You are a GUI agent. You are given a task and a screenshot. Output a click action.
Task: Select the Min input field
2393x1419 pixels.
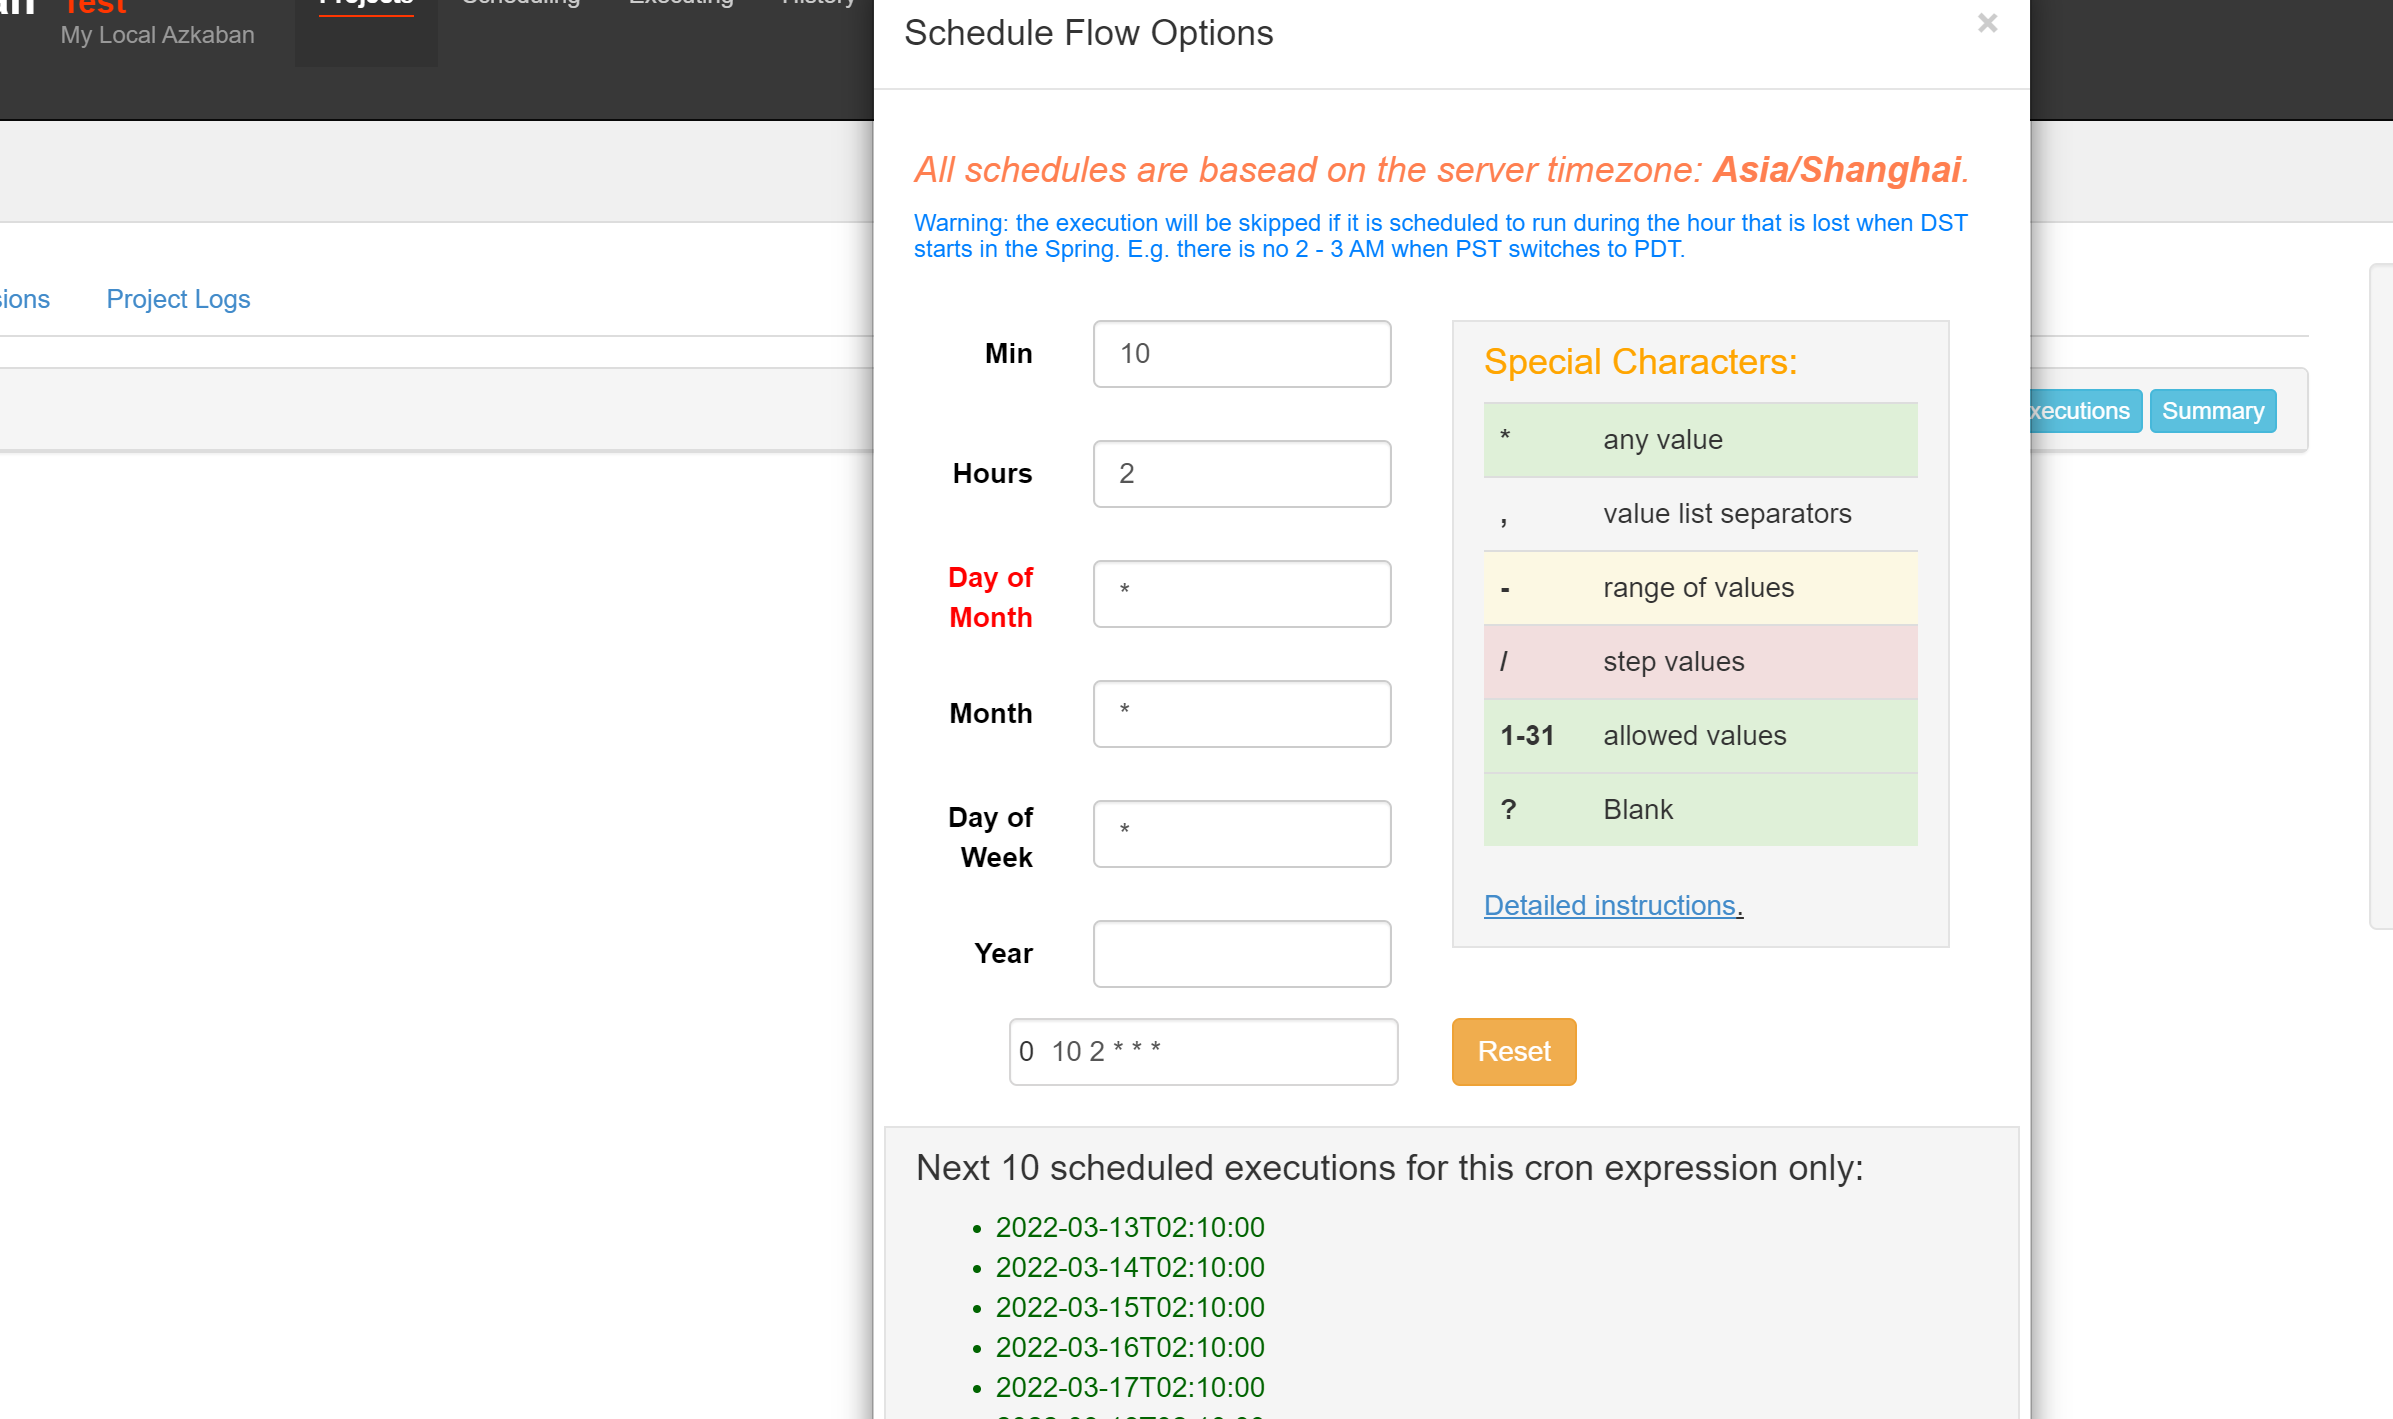point(1241,353)
